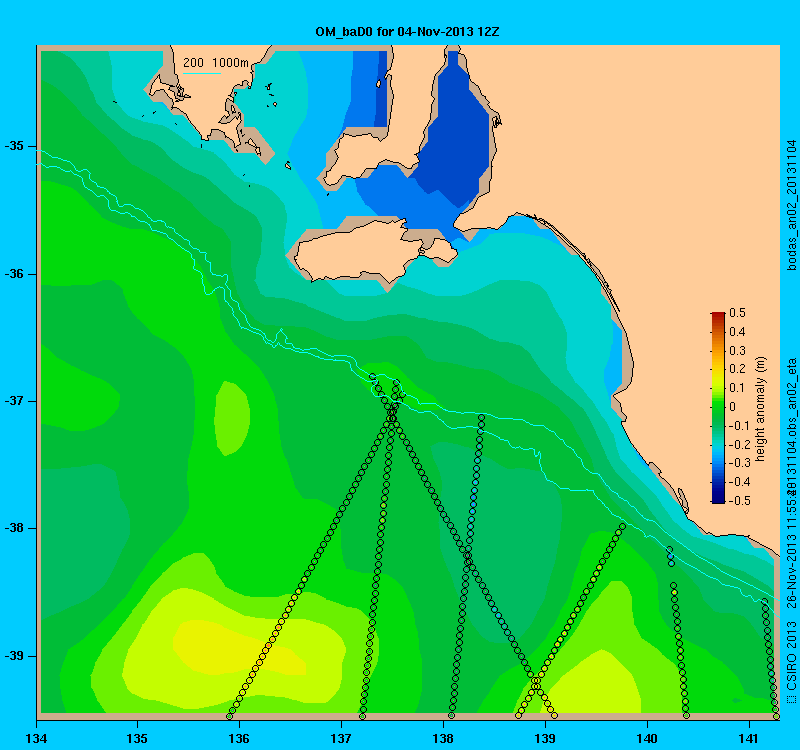
Task: Click the colorbar label negative '-0.2'
Action: click(738, 444)
